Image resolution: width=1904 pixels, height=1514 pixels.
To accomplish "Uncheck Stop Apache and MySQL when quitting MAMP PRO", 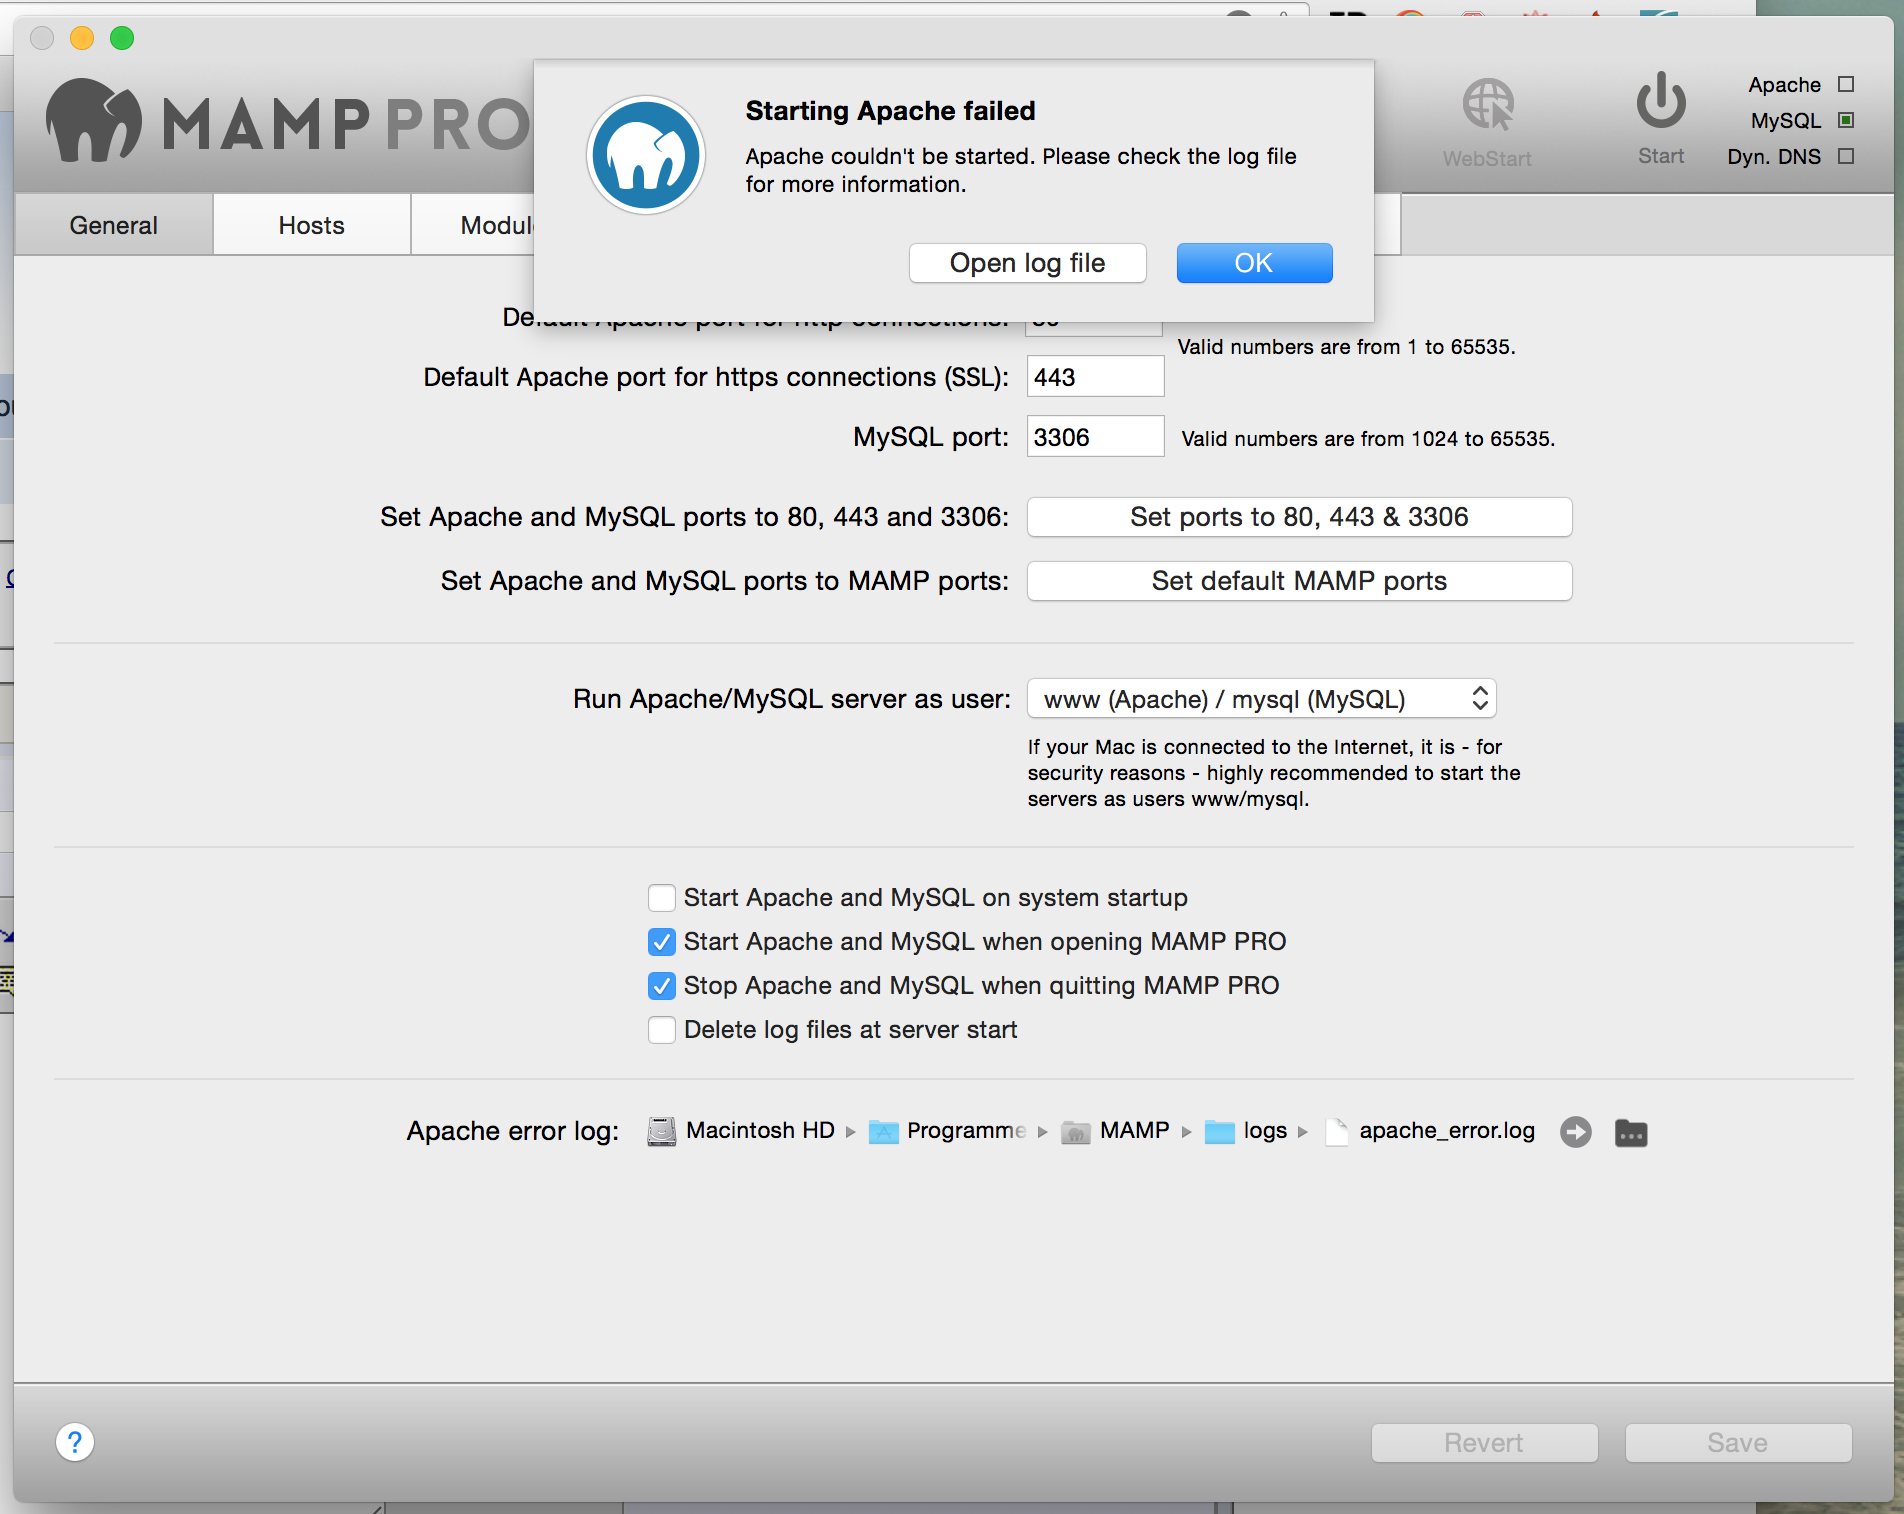I will coord(661,986).
